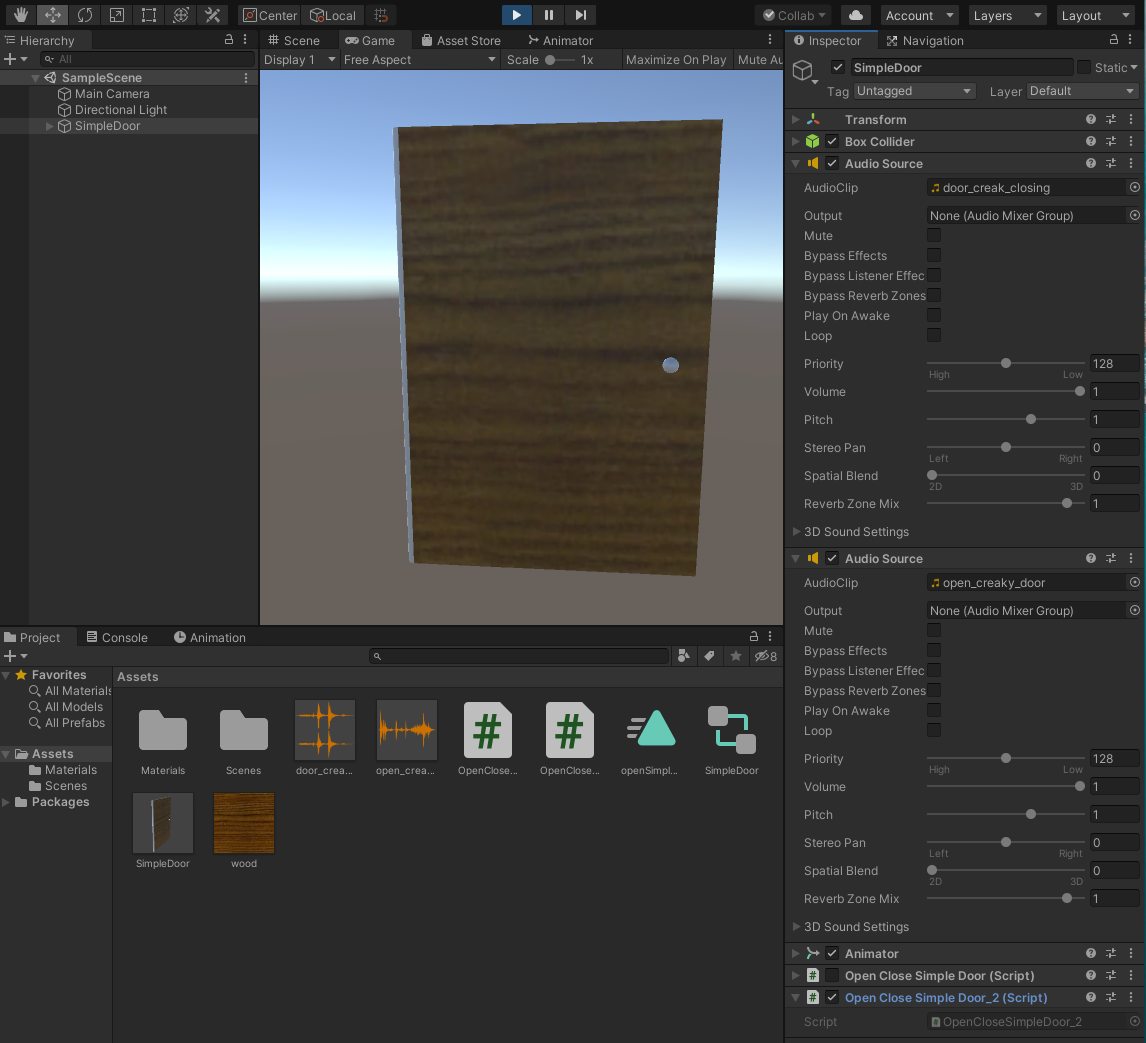Disable Open Close Simple Door_2 script
1146x1043 pixels.
pyautogui.click(x=832, y=997)
